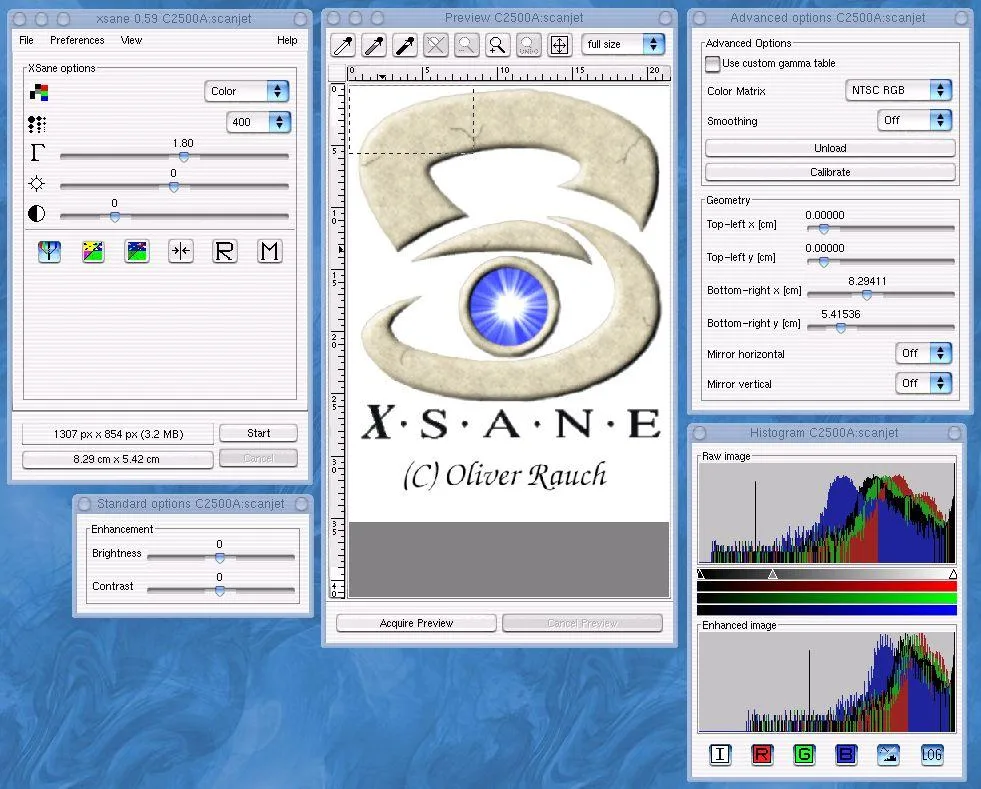Pick black point with the third pipette tool
The height and width of the screenshot is (789, 981).
405,45
